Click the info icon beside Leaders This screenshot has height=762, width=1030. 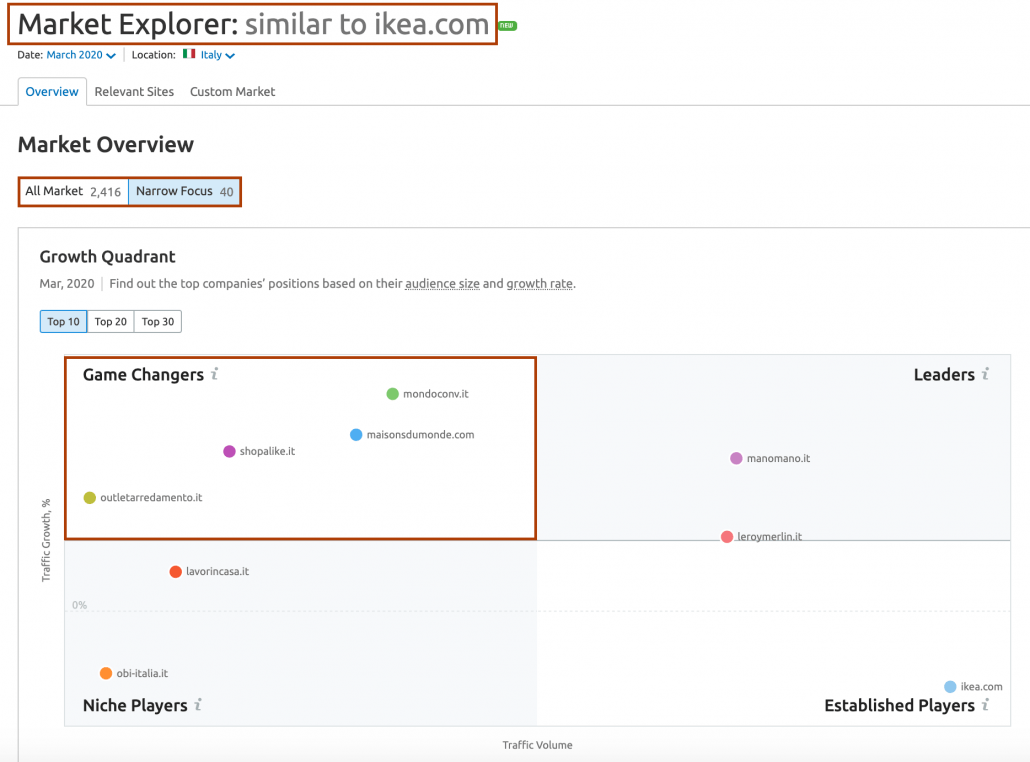click(985, 374)
